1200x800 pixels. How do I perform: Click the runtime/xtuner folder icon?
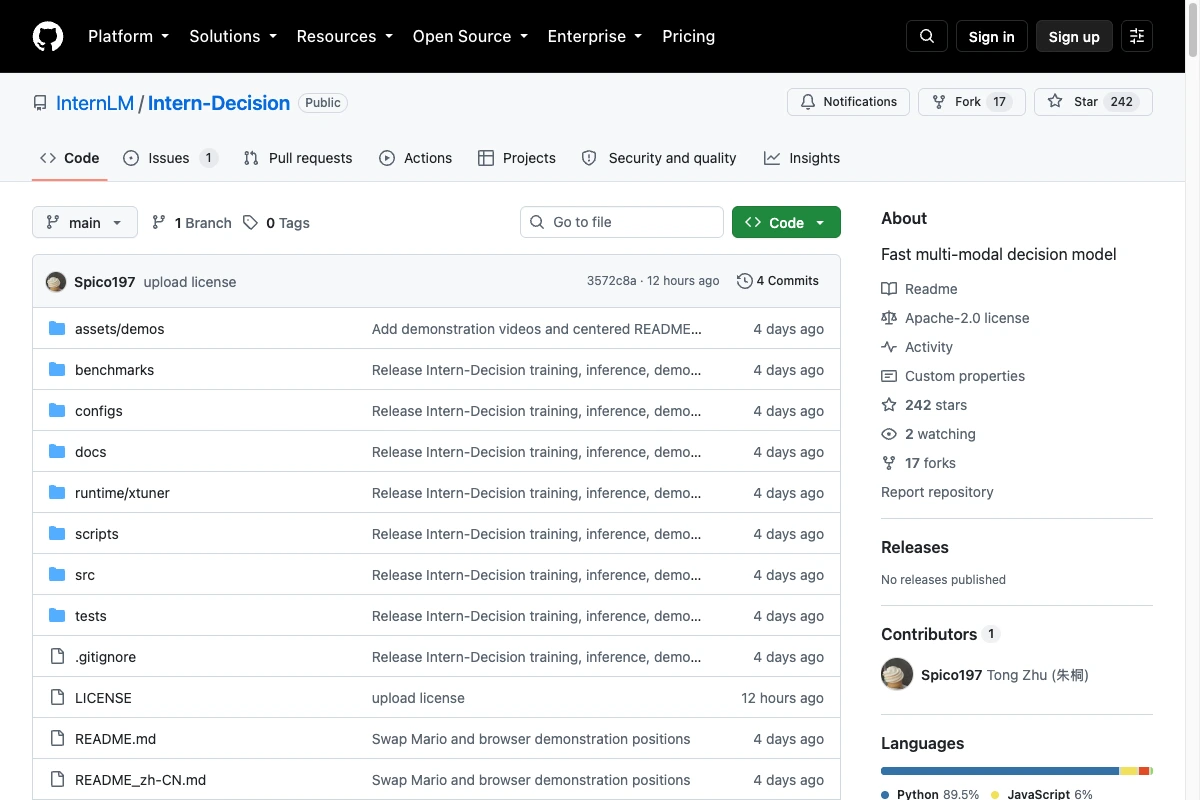pyautogui.click(x=57, y=492)
